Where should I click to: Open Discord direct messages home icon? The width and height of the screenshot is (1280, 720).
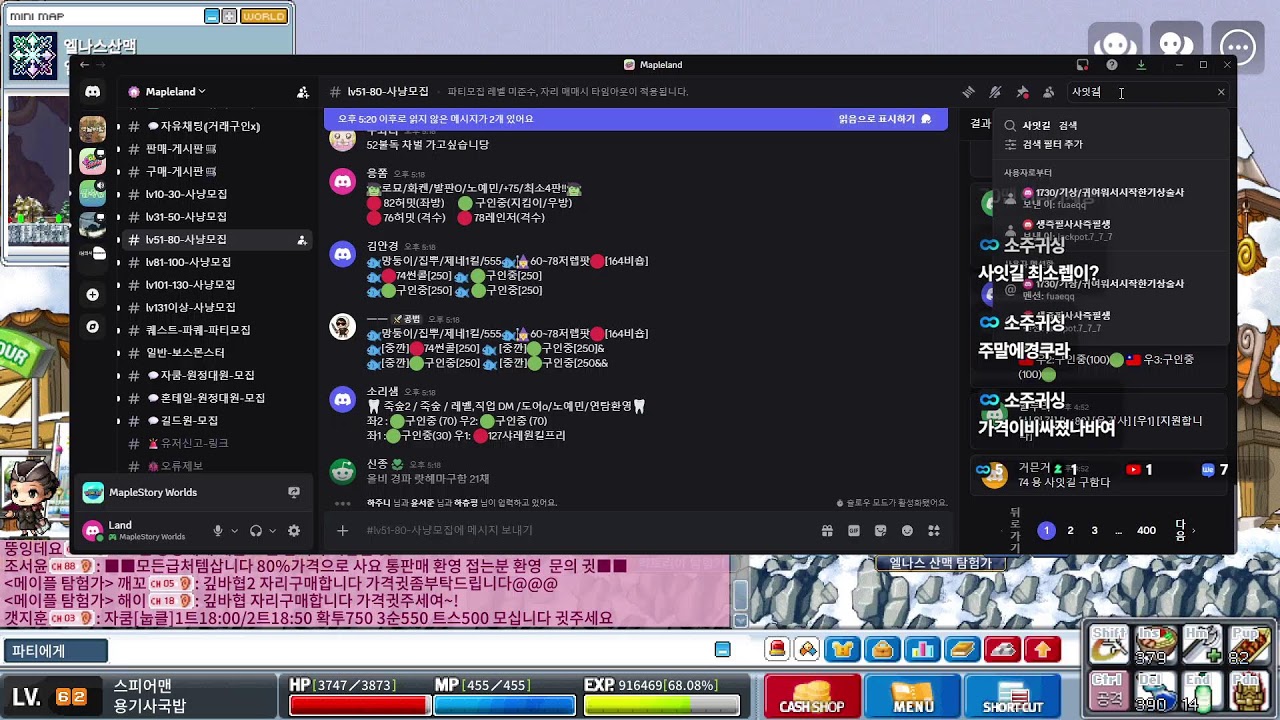point(92,92)
